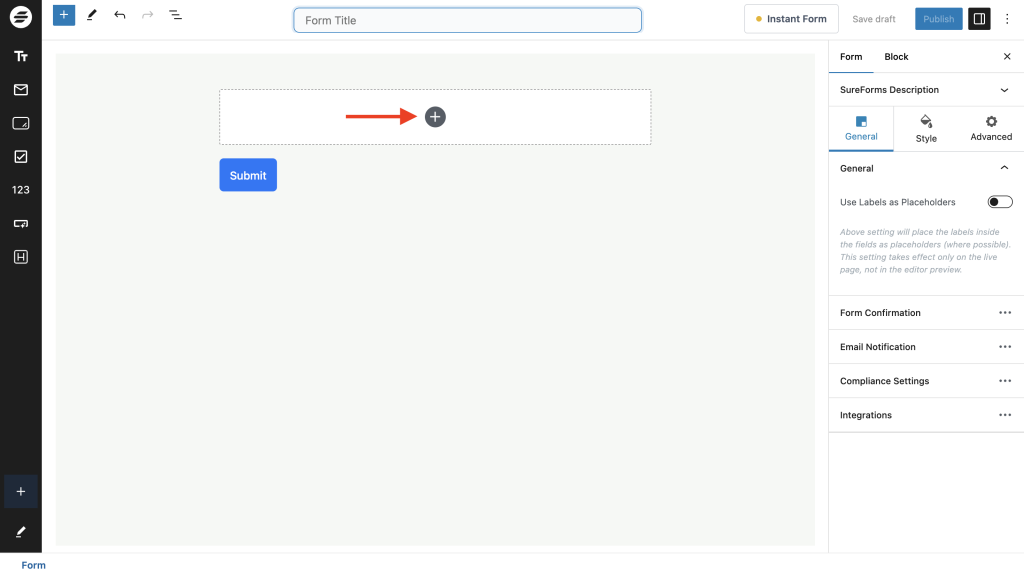Select the Text field icon in sidebar

20,56
